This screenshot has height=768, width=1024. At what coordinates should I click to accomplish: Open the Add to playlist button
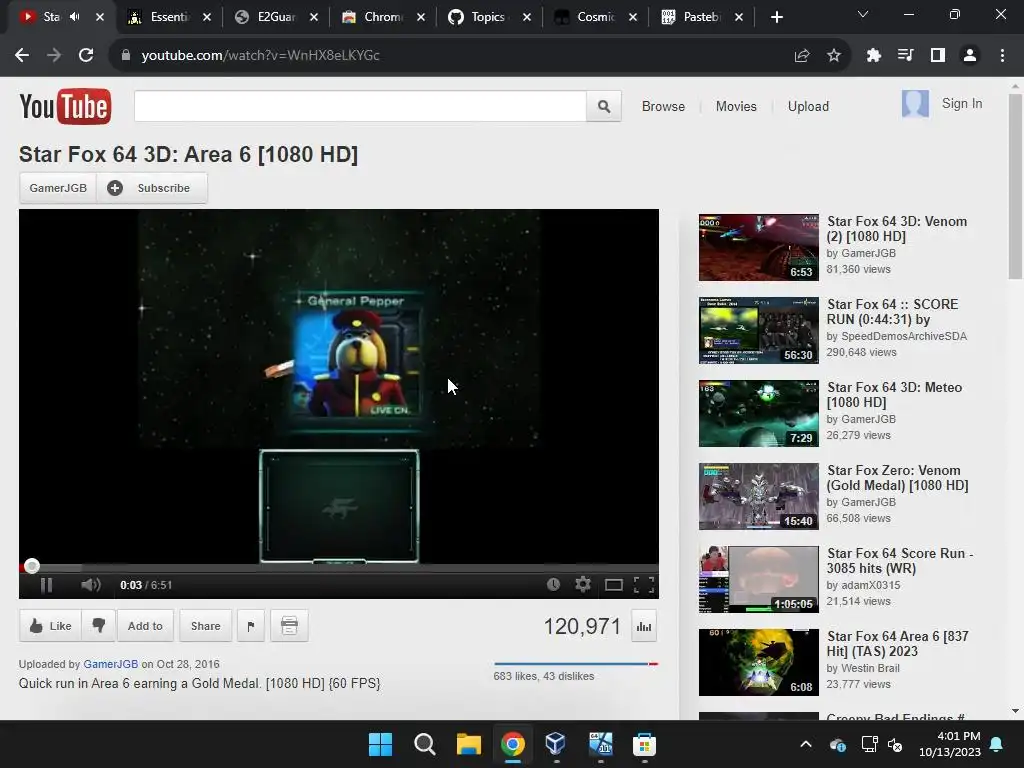pyautogui.click(x=145, y=626)
